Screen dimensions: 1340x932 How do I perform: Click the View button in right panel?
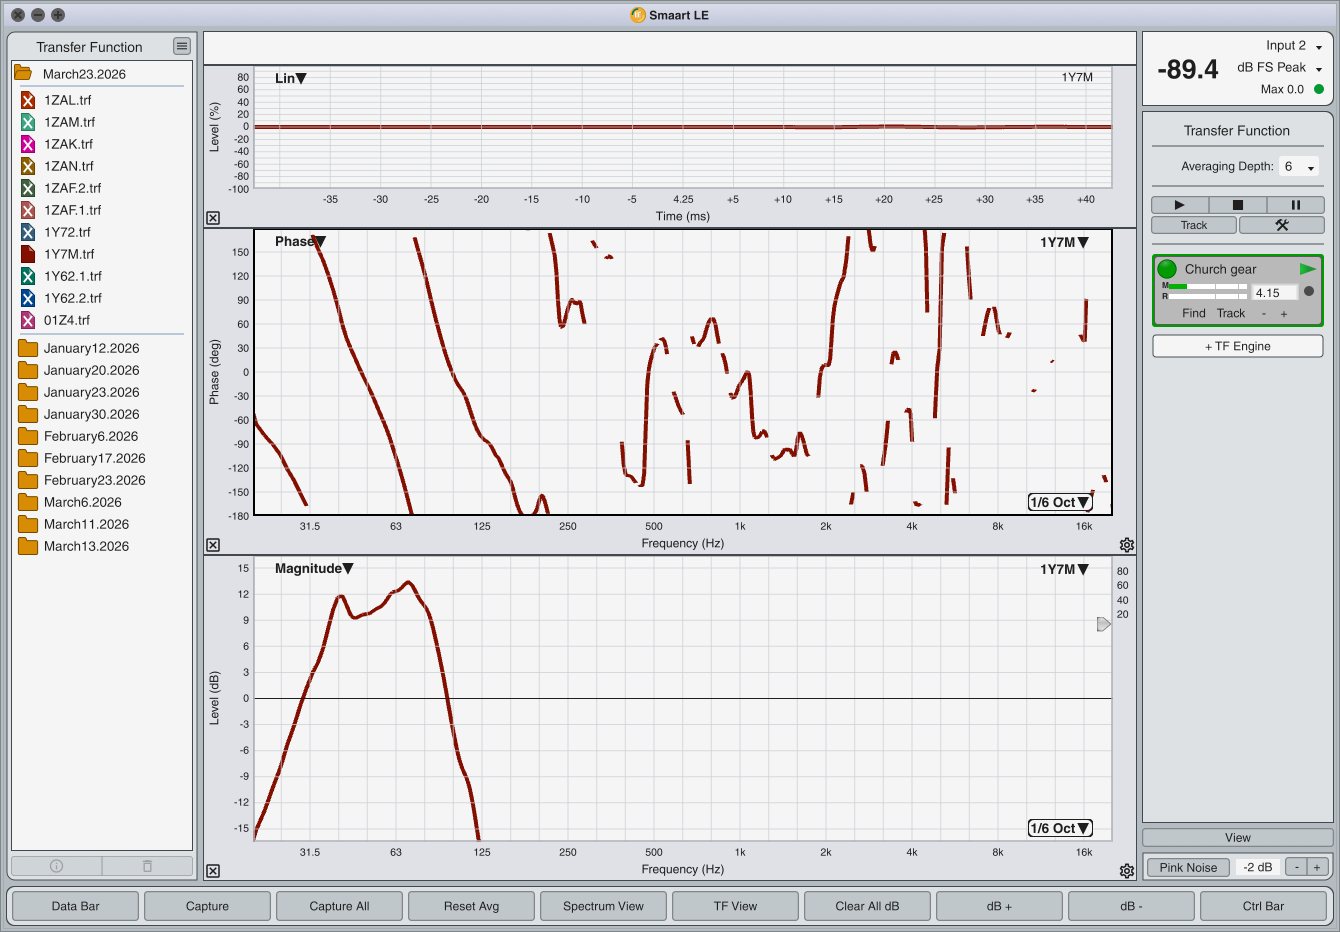[1238, 838]
